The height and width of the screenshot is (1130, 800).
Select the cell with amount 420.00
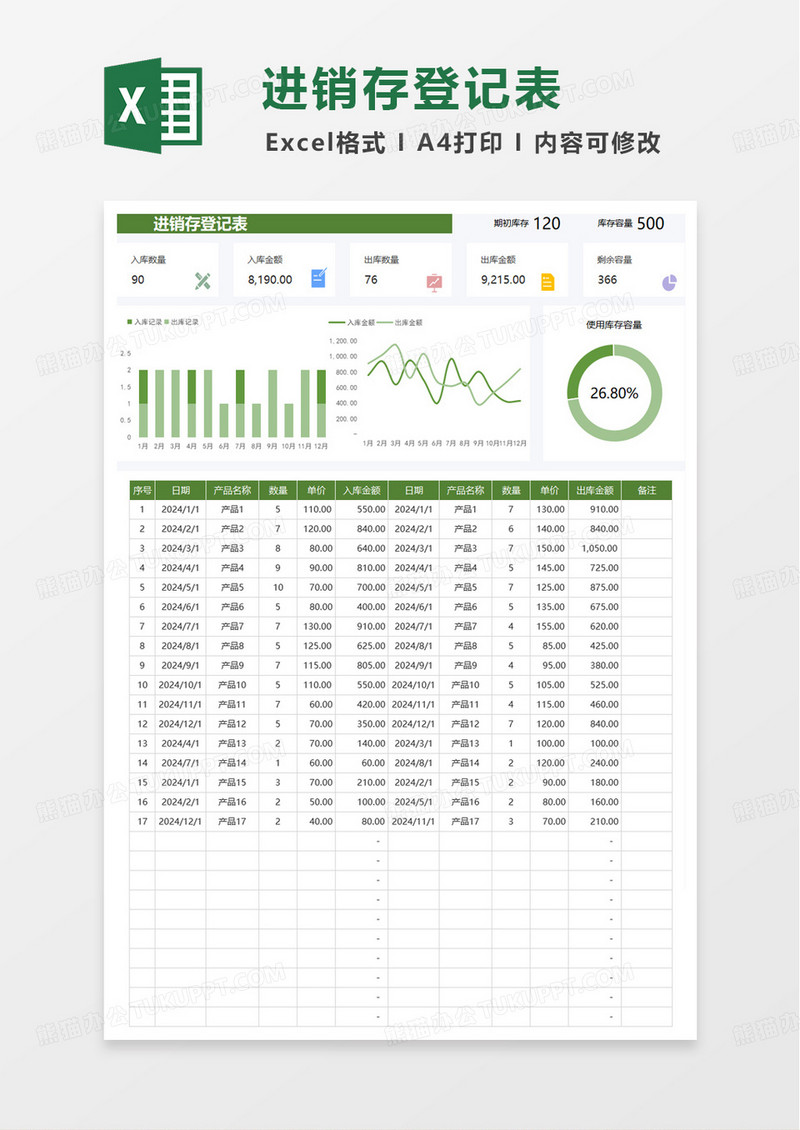[361, 704]
